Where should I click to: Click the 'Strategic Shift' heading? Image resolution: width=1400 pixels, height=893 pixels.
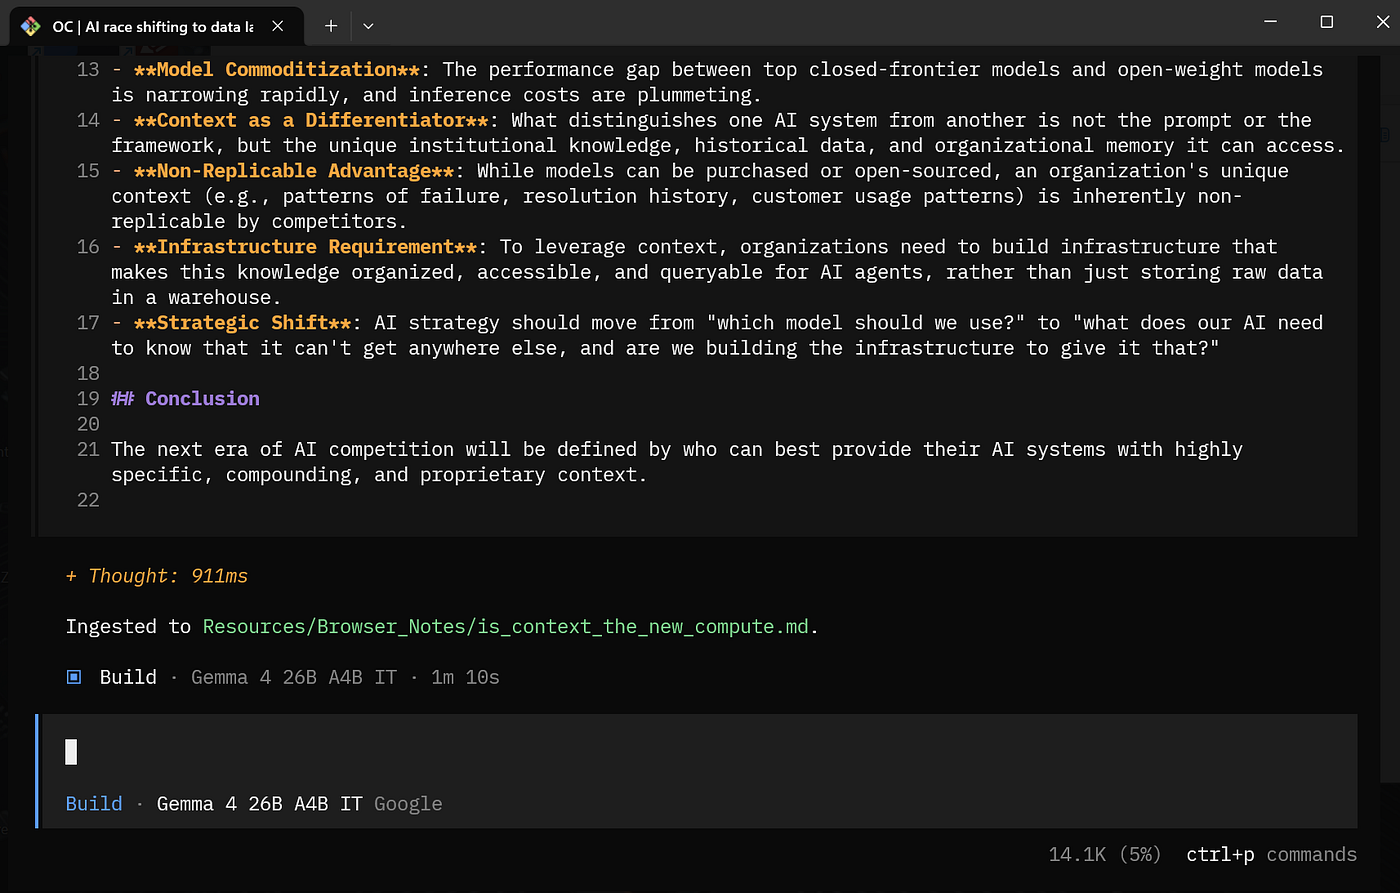[x=242, y=323]
